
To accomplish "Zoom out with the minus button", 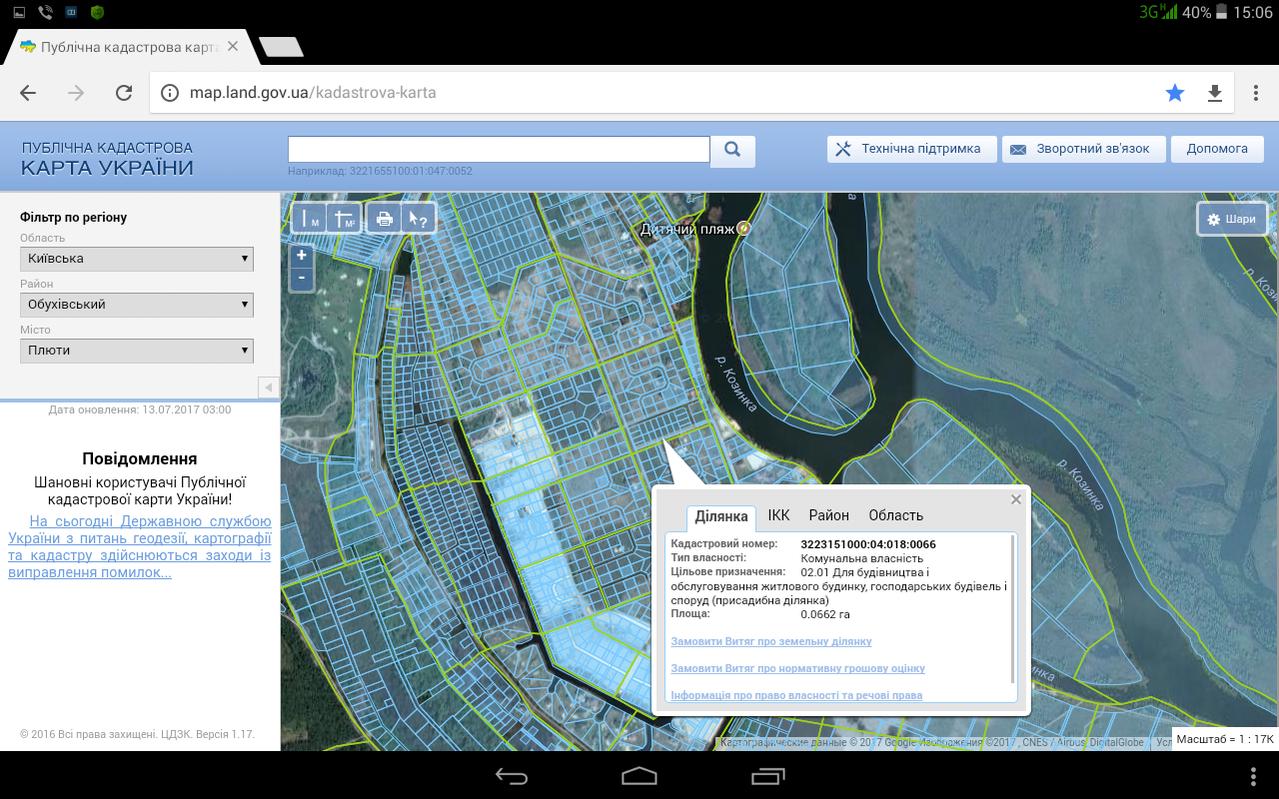I will pyautogui.click(x=301, y=278).
